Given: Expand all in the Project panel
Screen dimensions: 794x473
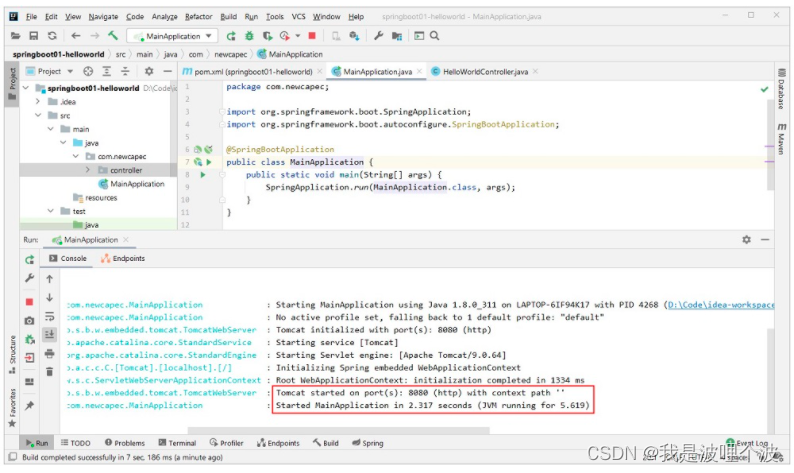Looking at the screenshot, I should tap(106, 71).
